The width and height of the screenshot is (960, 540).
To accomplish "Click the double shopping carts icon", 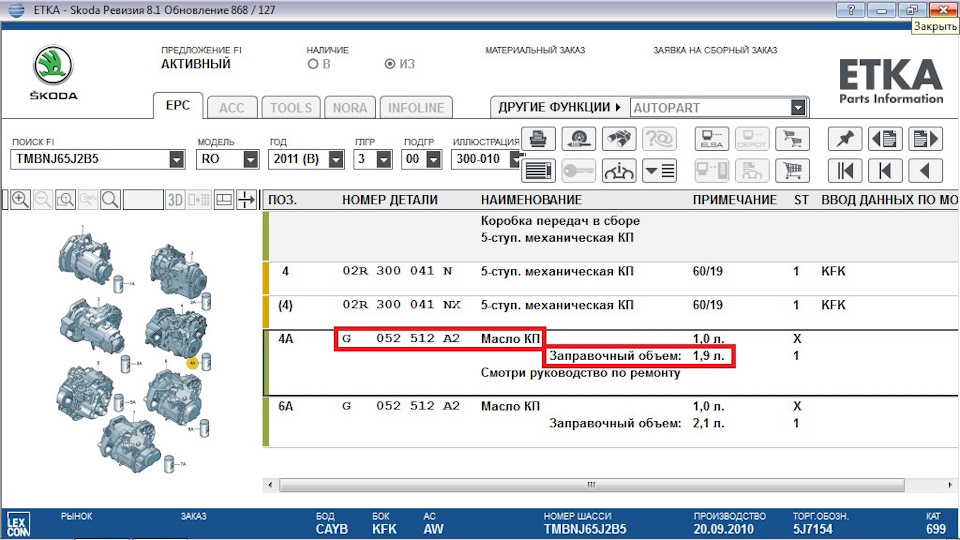I will [x=792, y=139].
